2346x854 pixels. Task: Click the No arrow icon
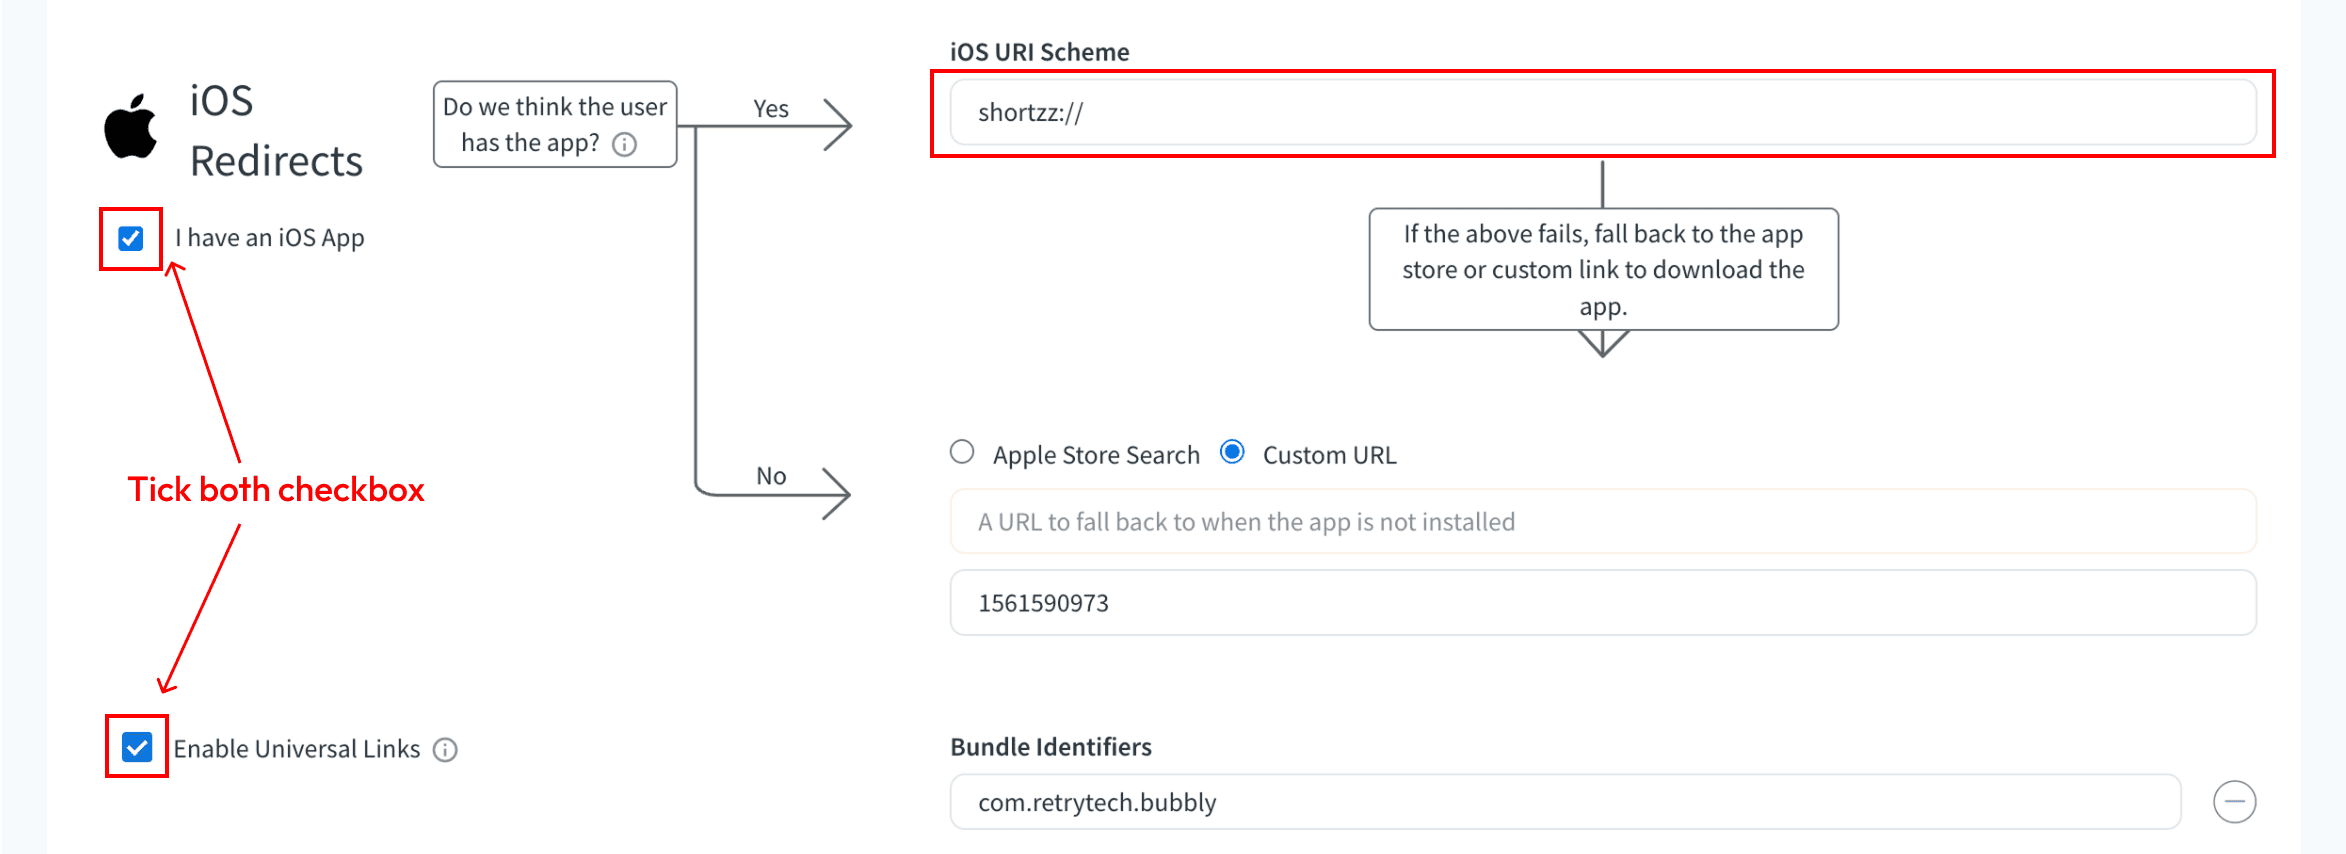point(835,493)
